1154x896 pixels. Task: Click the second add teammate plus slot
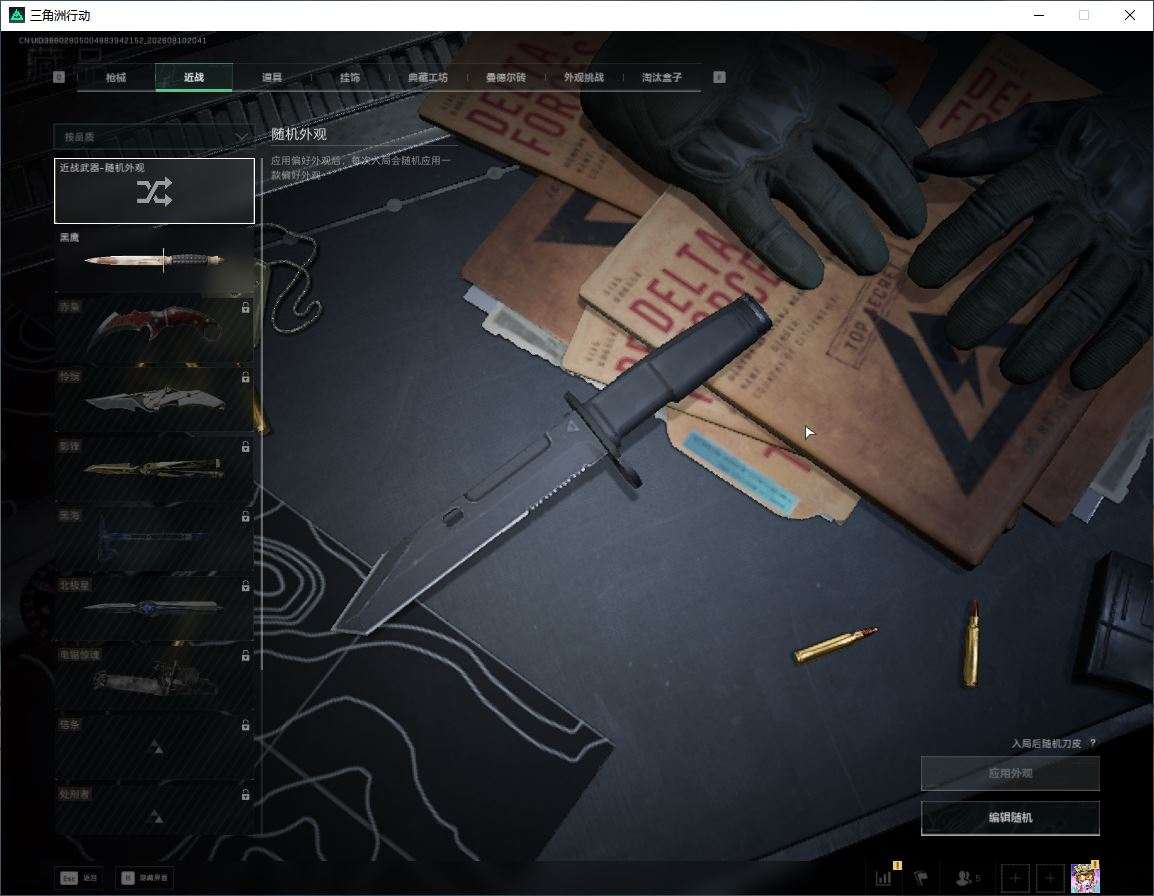(x=1050, y=878)
